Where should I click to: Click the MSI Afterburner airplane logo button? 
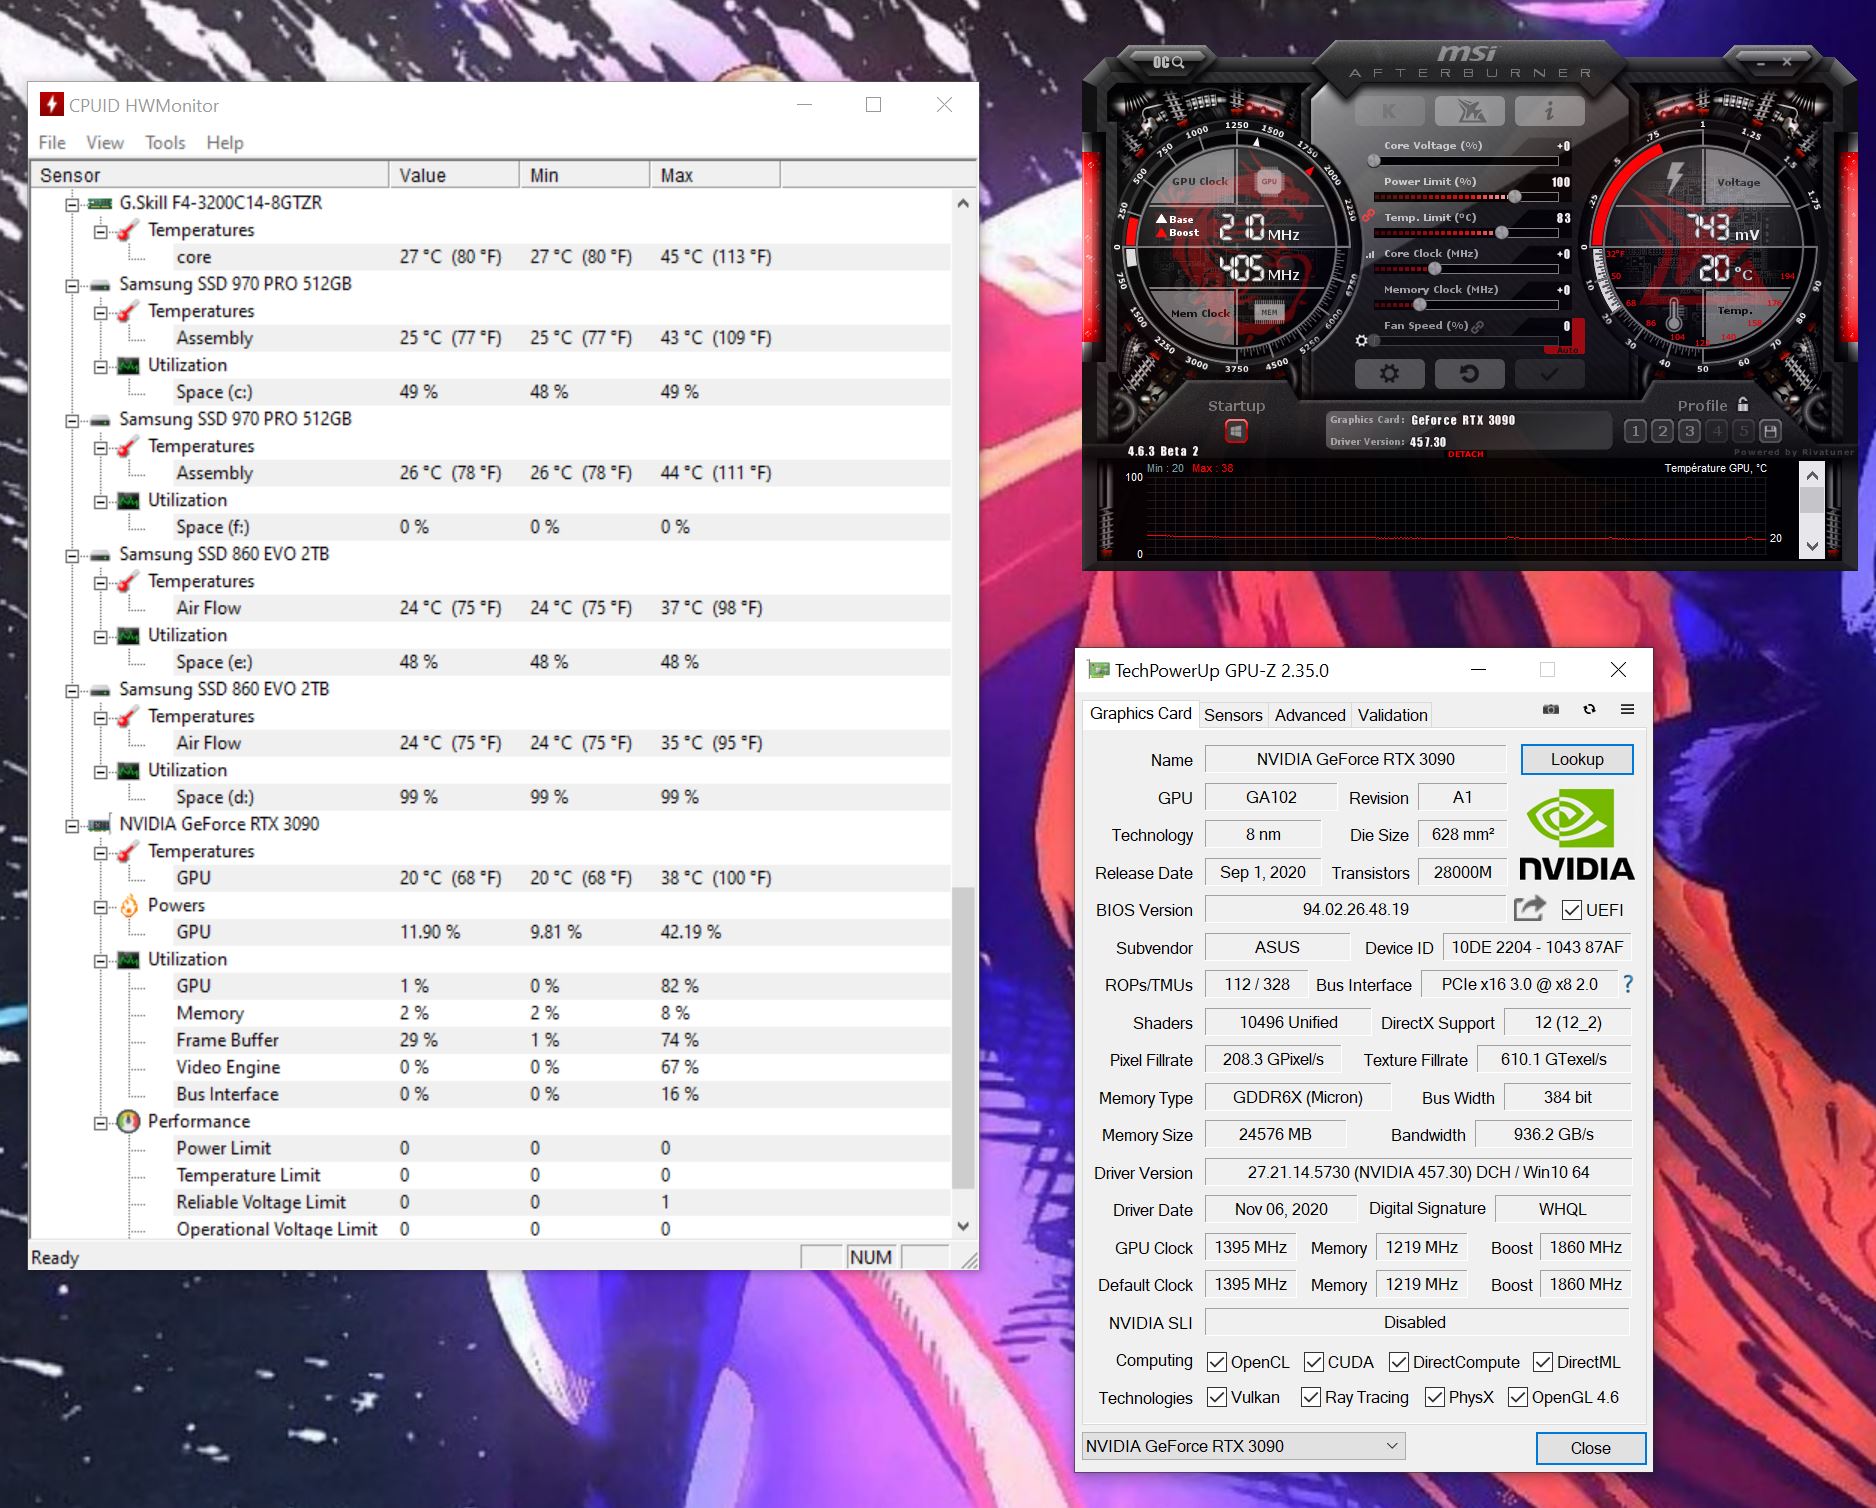point(1469,111)
